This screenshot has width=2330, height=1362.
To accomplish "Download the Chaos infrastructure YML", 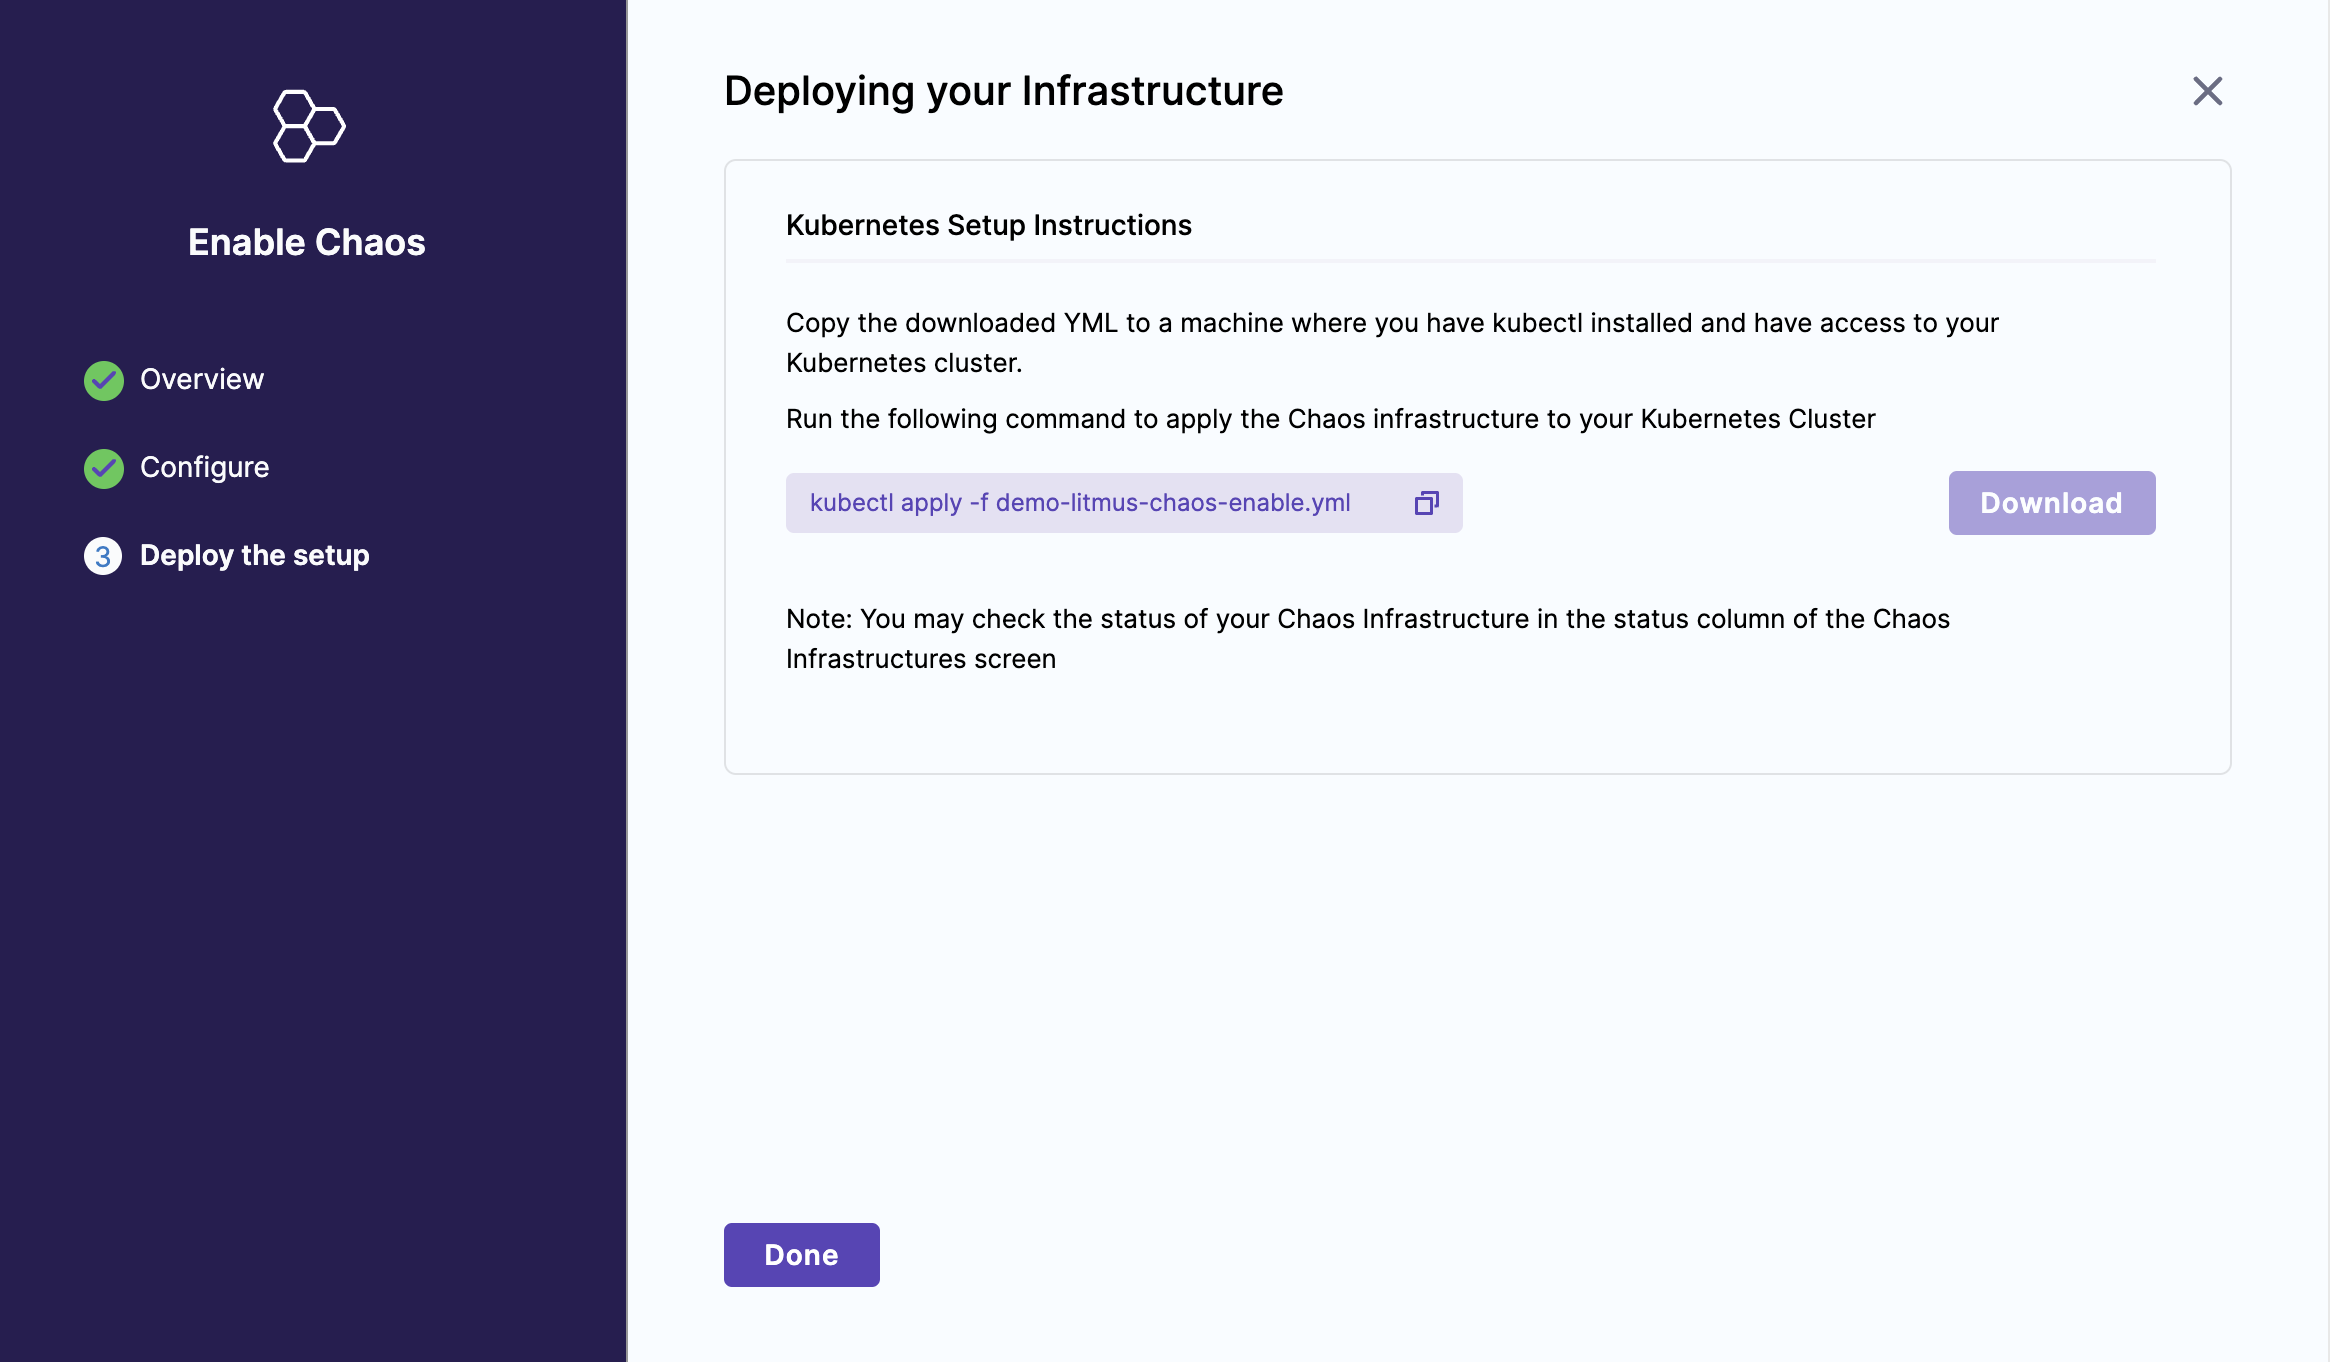I will click(2051, 503).
